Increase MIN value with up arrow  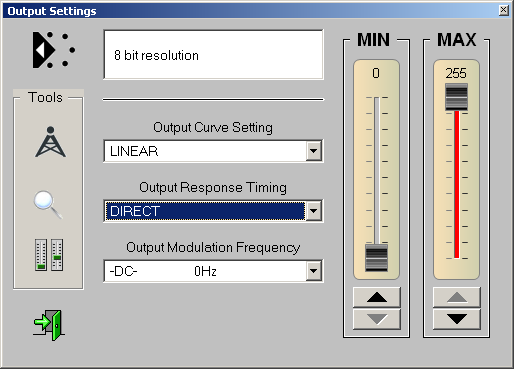pos(377,297)
